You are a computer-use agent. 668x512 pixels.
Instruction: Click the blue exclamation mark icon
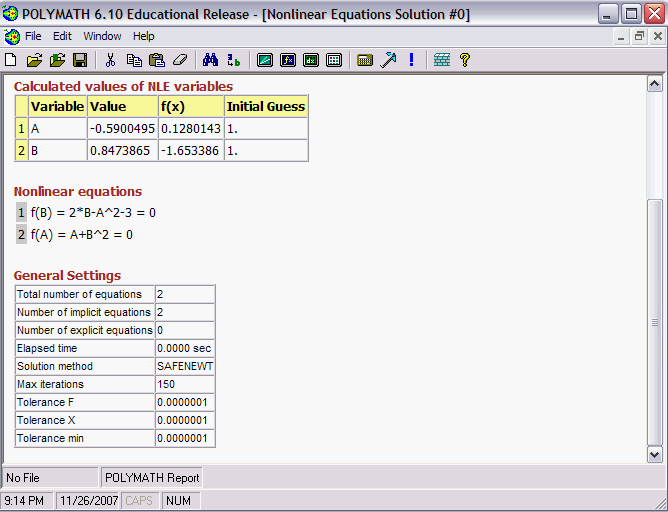click(x=411, y=60)
